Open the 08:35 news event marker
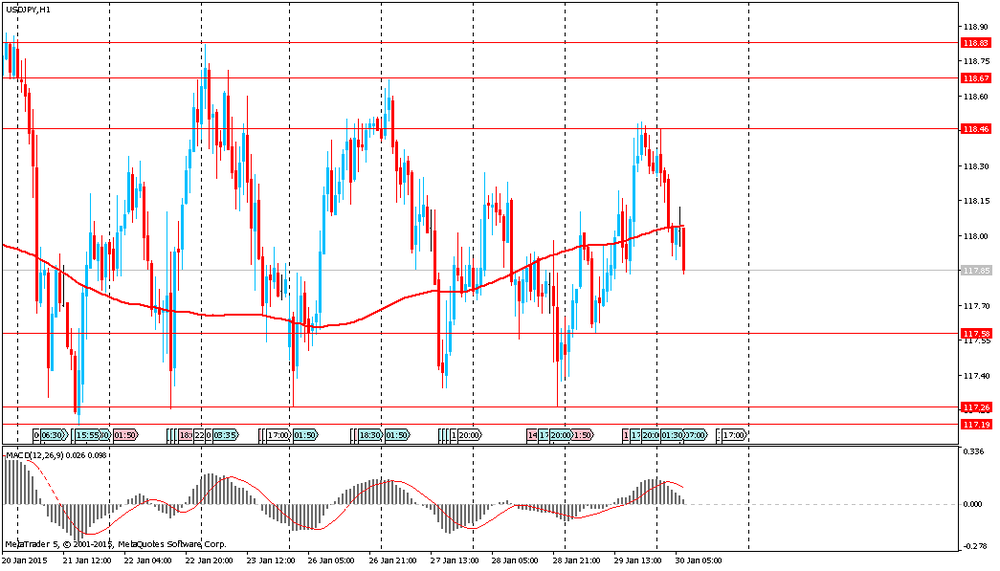 tap(224, 436)
